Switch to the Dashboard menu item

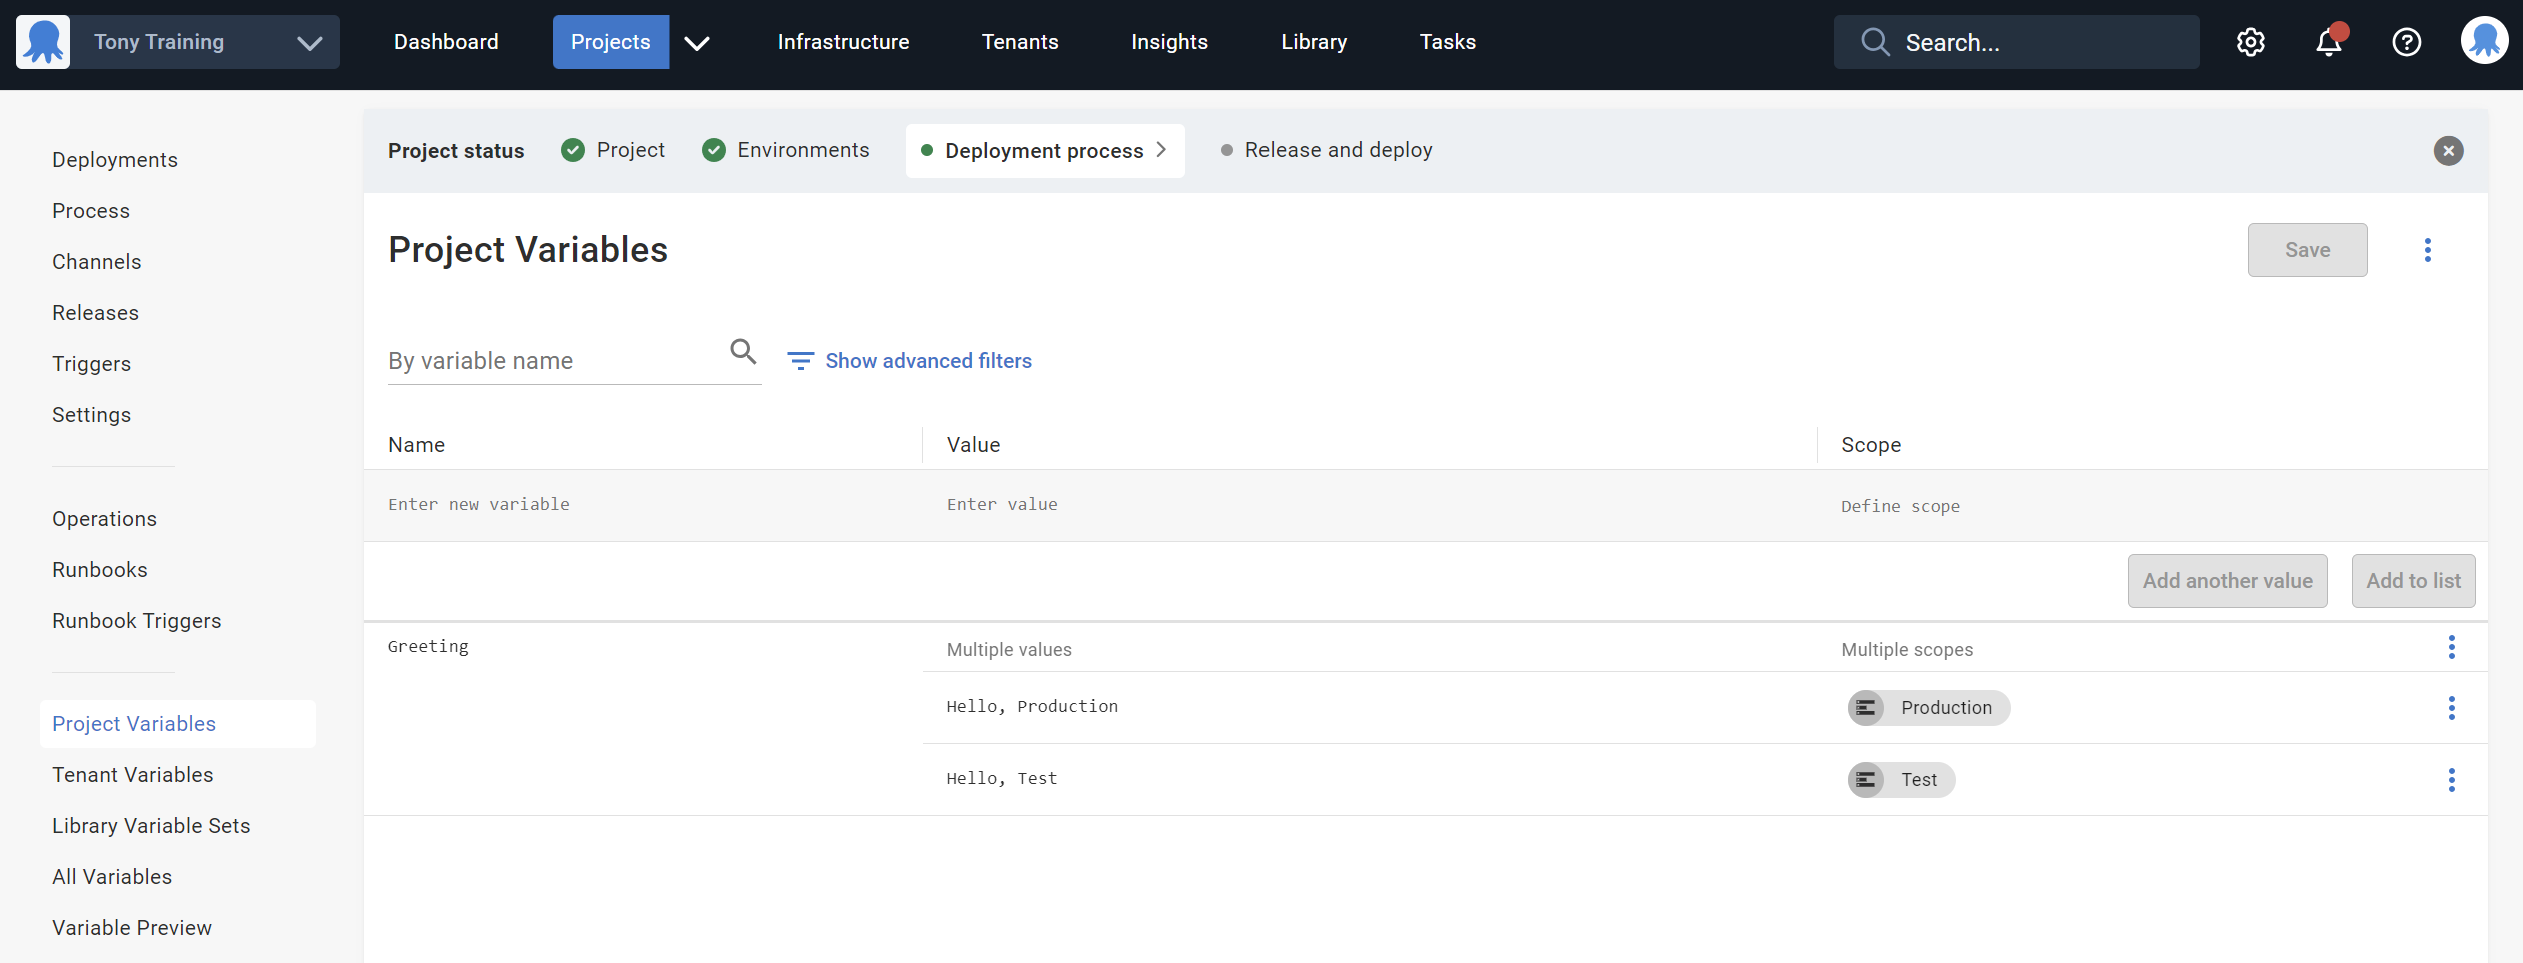[x=446, y=41]
